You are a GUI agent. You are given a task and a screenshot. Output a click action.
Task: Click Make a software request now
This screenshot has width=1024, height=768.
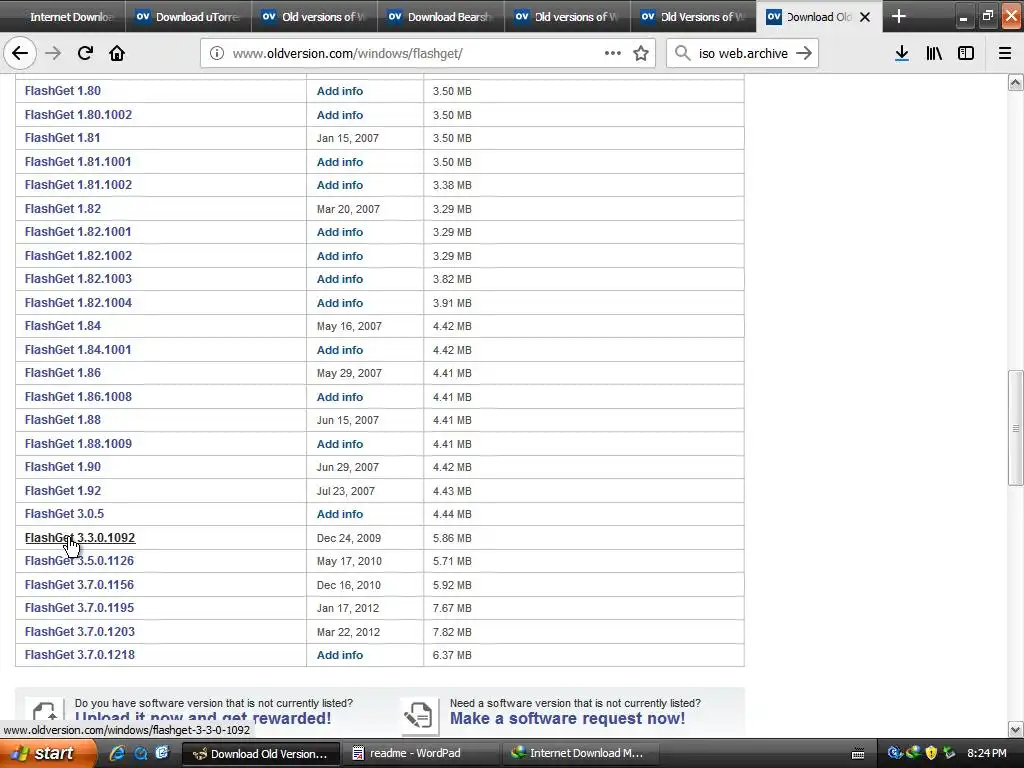click(x=568, y=718)
